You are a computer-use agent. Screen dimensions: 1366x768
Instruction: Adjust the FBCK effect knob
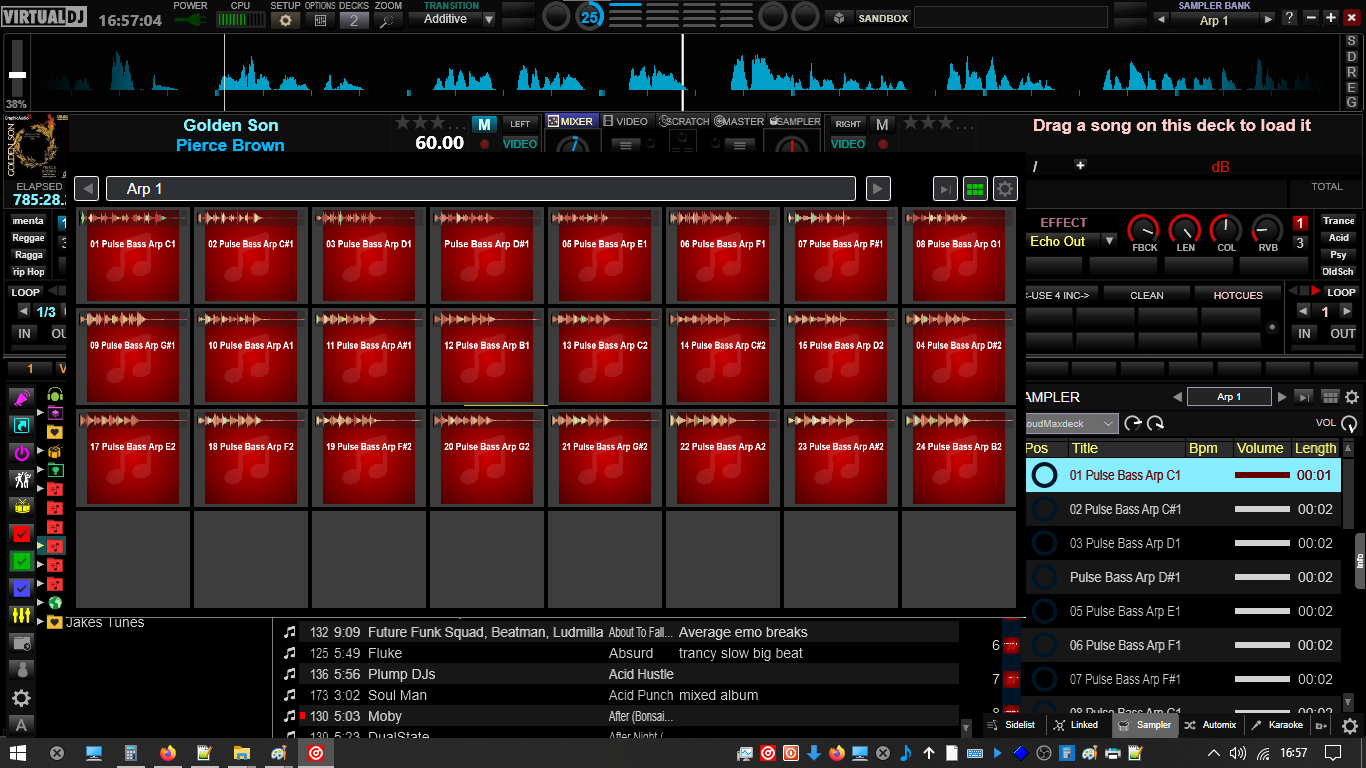[1144, 229]
